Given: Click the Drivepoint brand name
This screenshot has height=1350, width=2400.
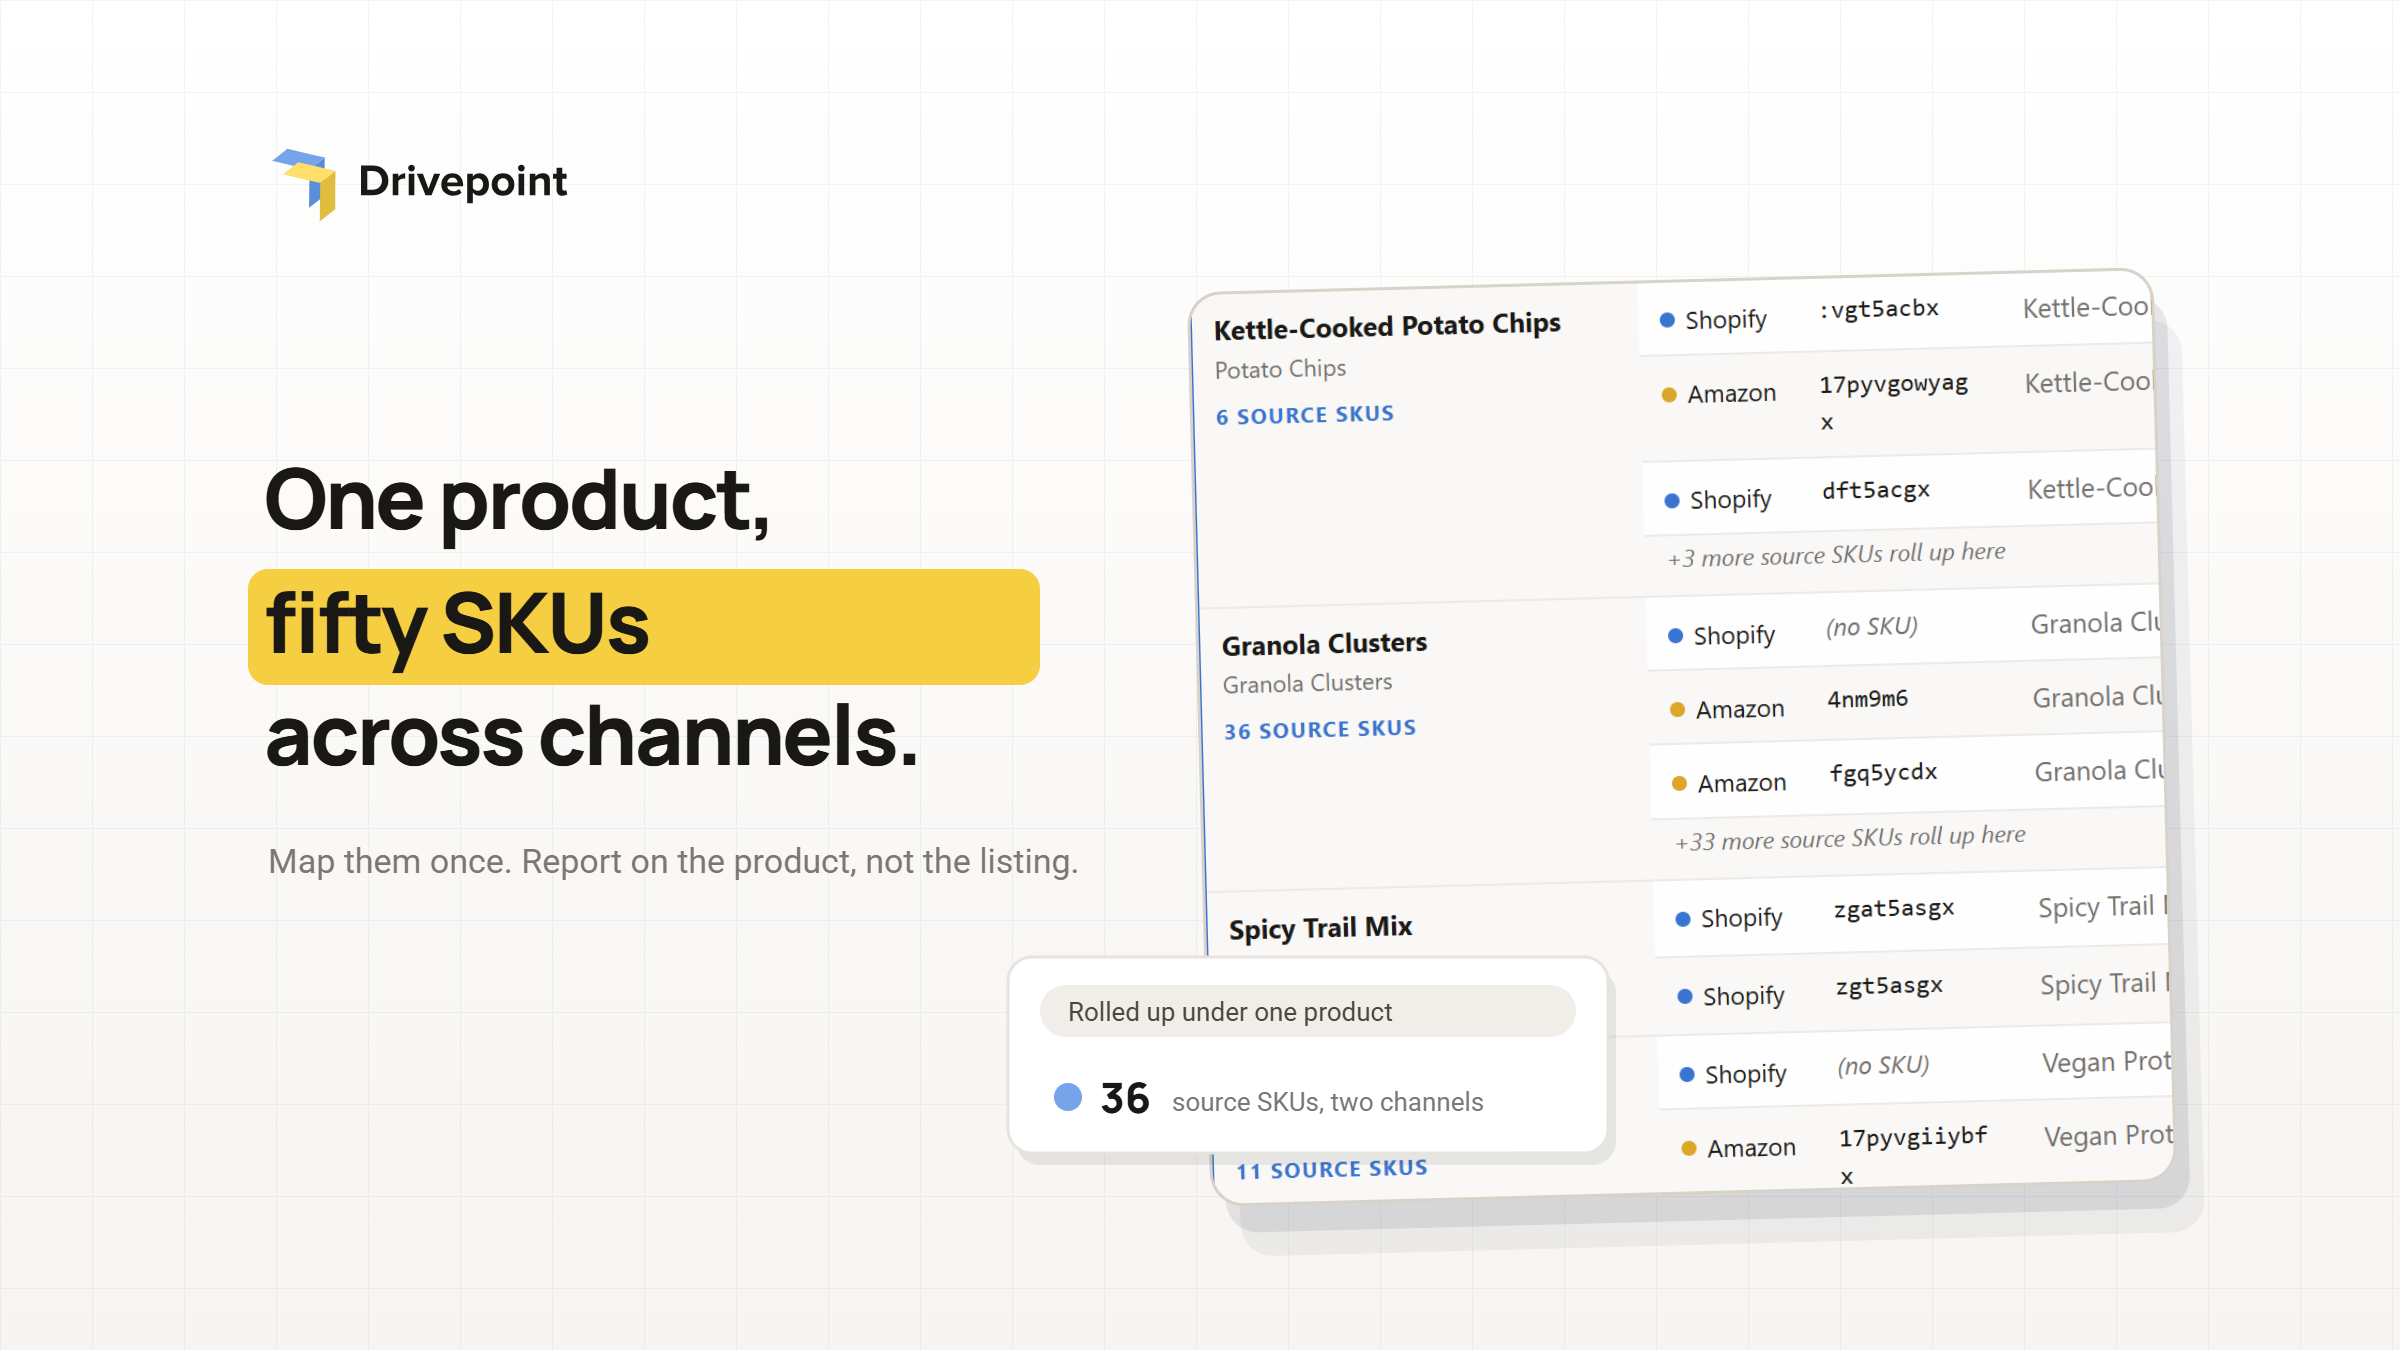Looking at the screenshot, I should pos(463,181).
